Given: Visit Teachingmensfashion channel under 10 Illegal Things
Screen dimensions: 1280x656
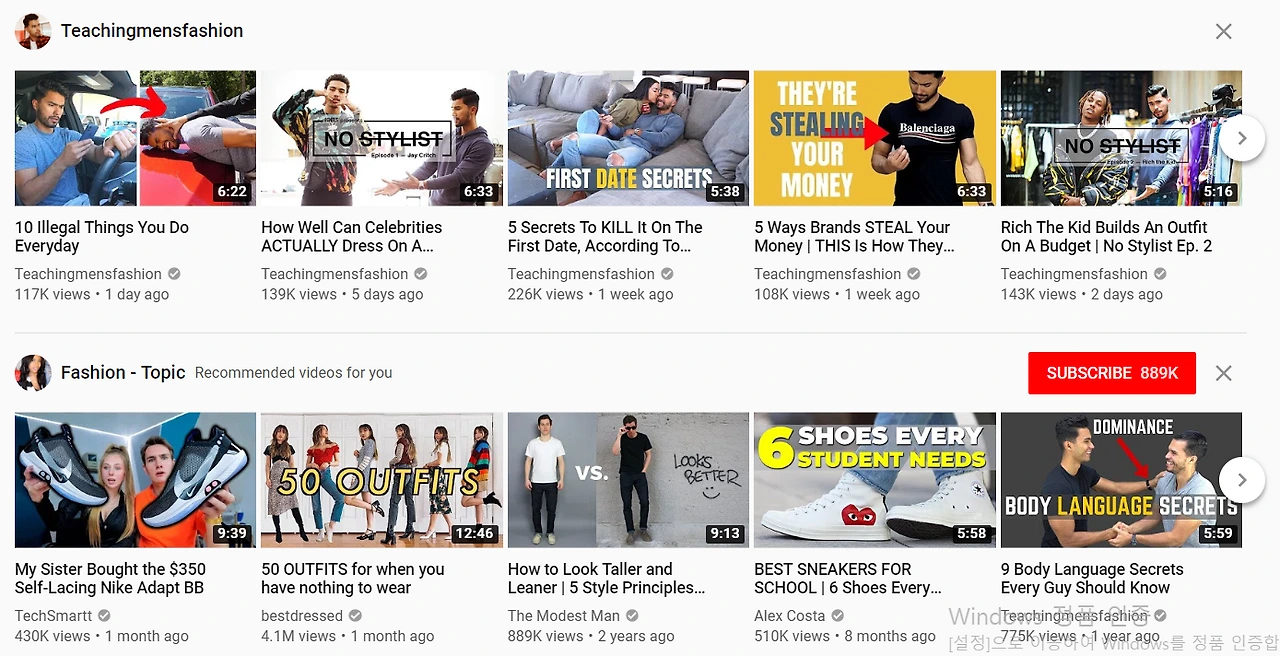Looking at the screenshot, I should point(88,274).
